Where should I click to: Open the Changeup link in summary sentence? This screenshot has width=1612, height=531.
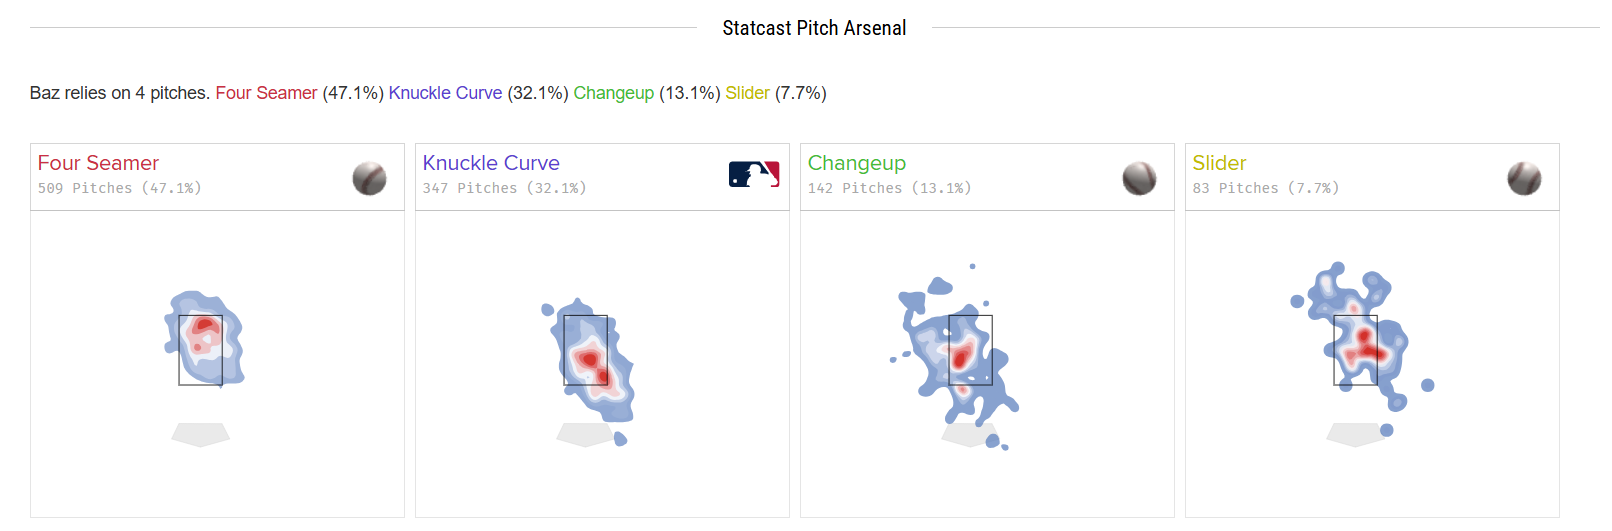coord(613,93)
